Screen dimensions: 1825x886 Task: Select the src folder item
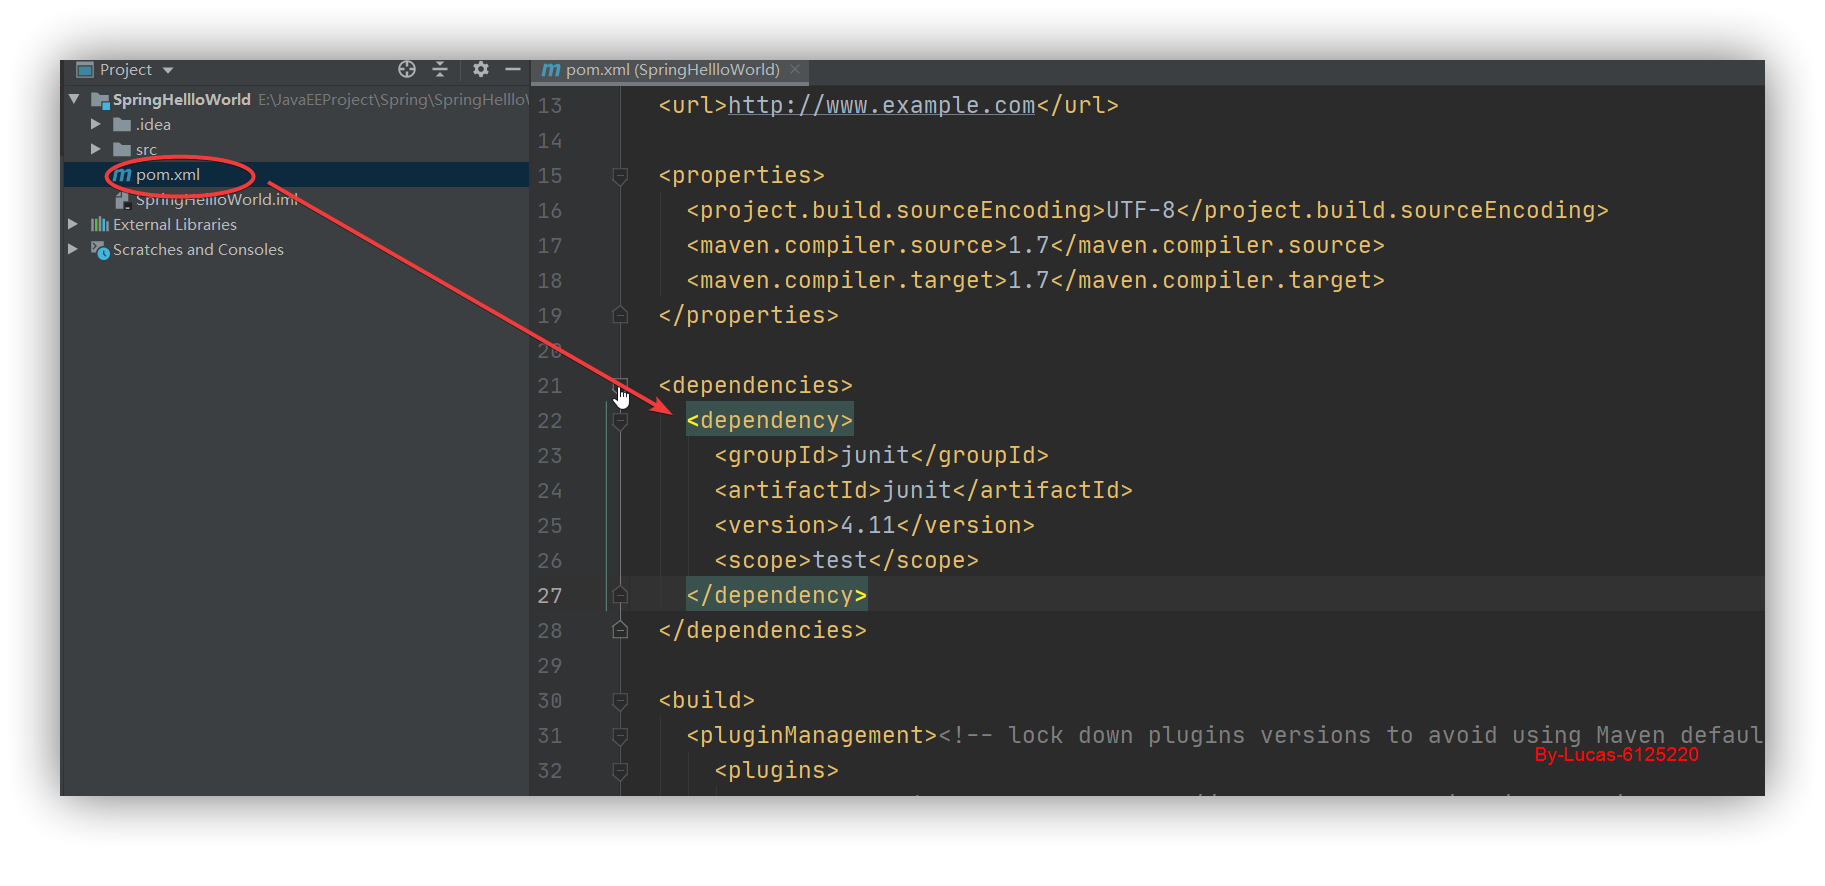146,150
